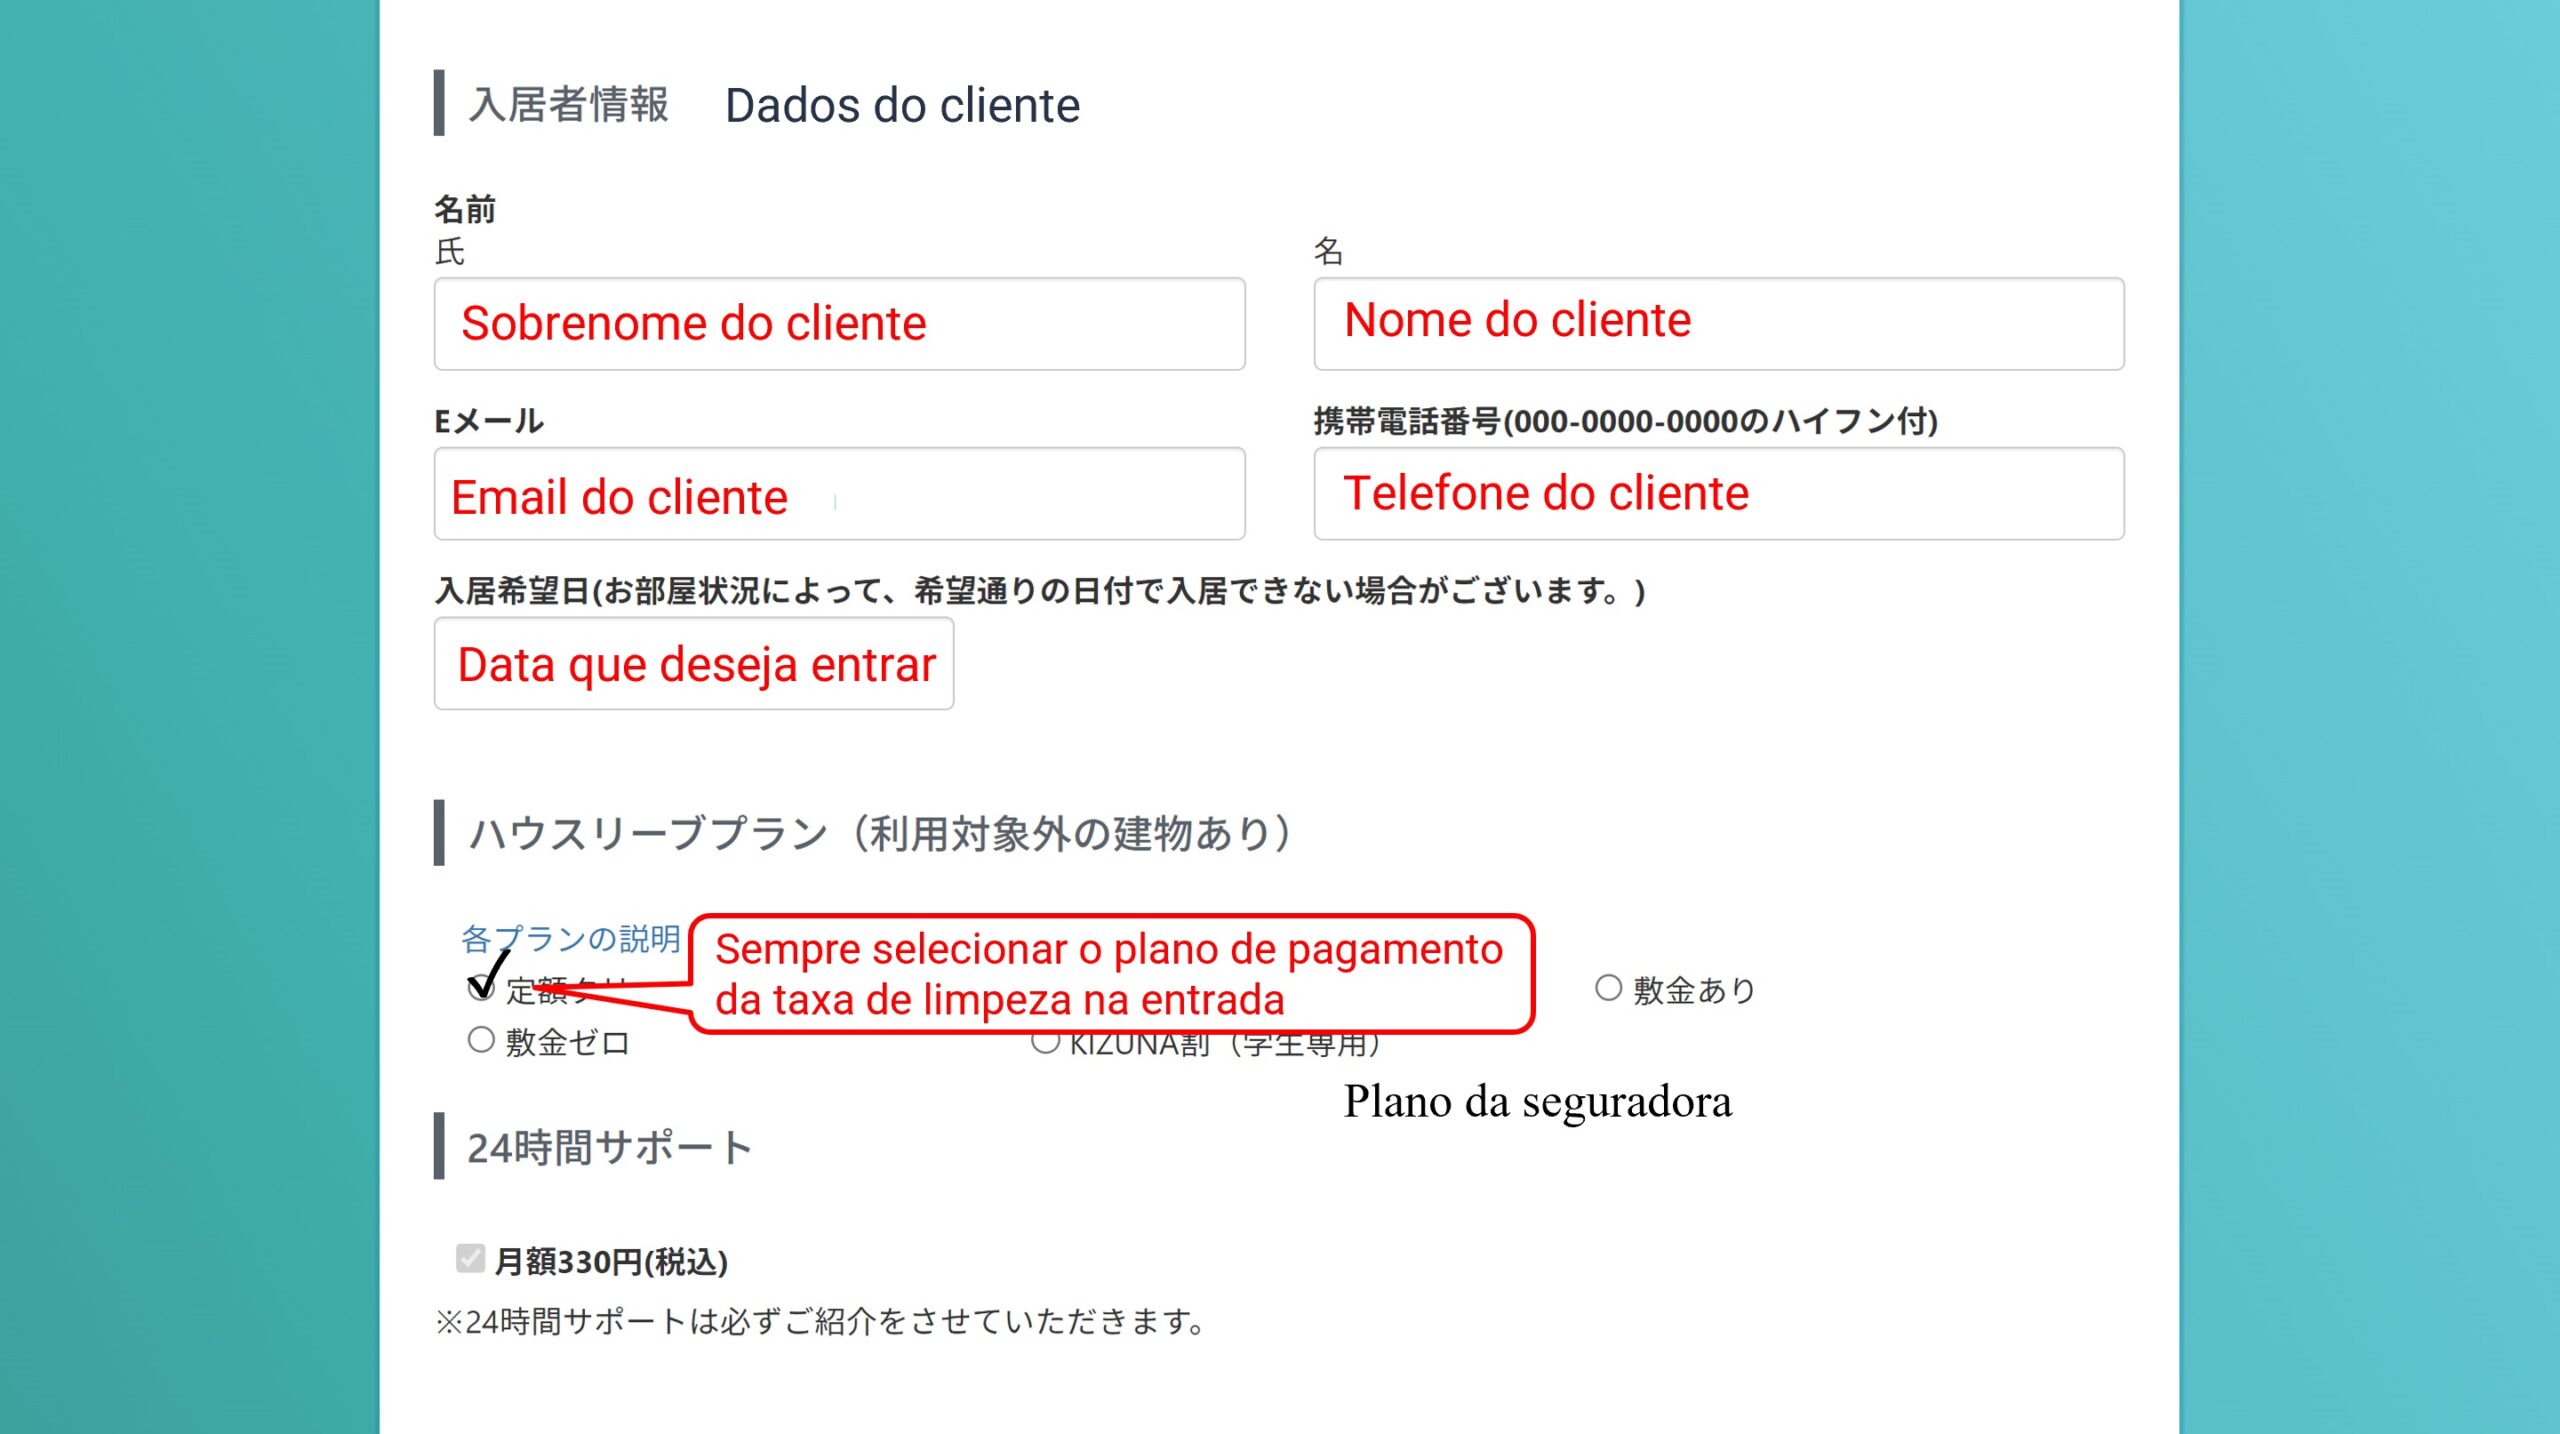Click the surname field 'Sobrenome do cliente'
The height and width of the screenshot is (1434, 2560).
click(x=838, y=324)
